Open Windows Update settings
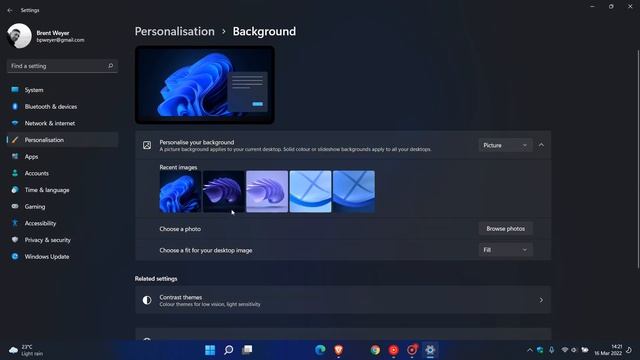Image resolution: width=640 pixels, height=360 pixels. (62, 257)
